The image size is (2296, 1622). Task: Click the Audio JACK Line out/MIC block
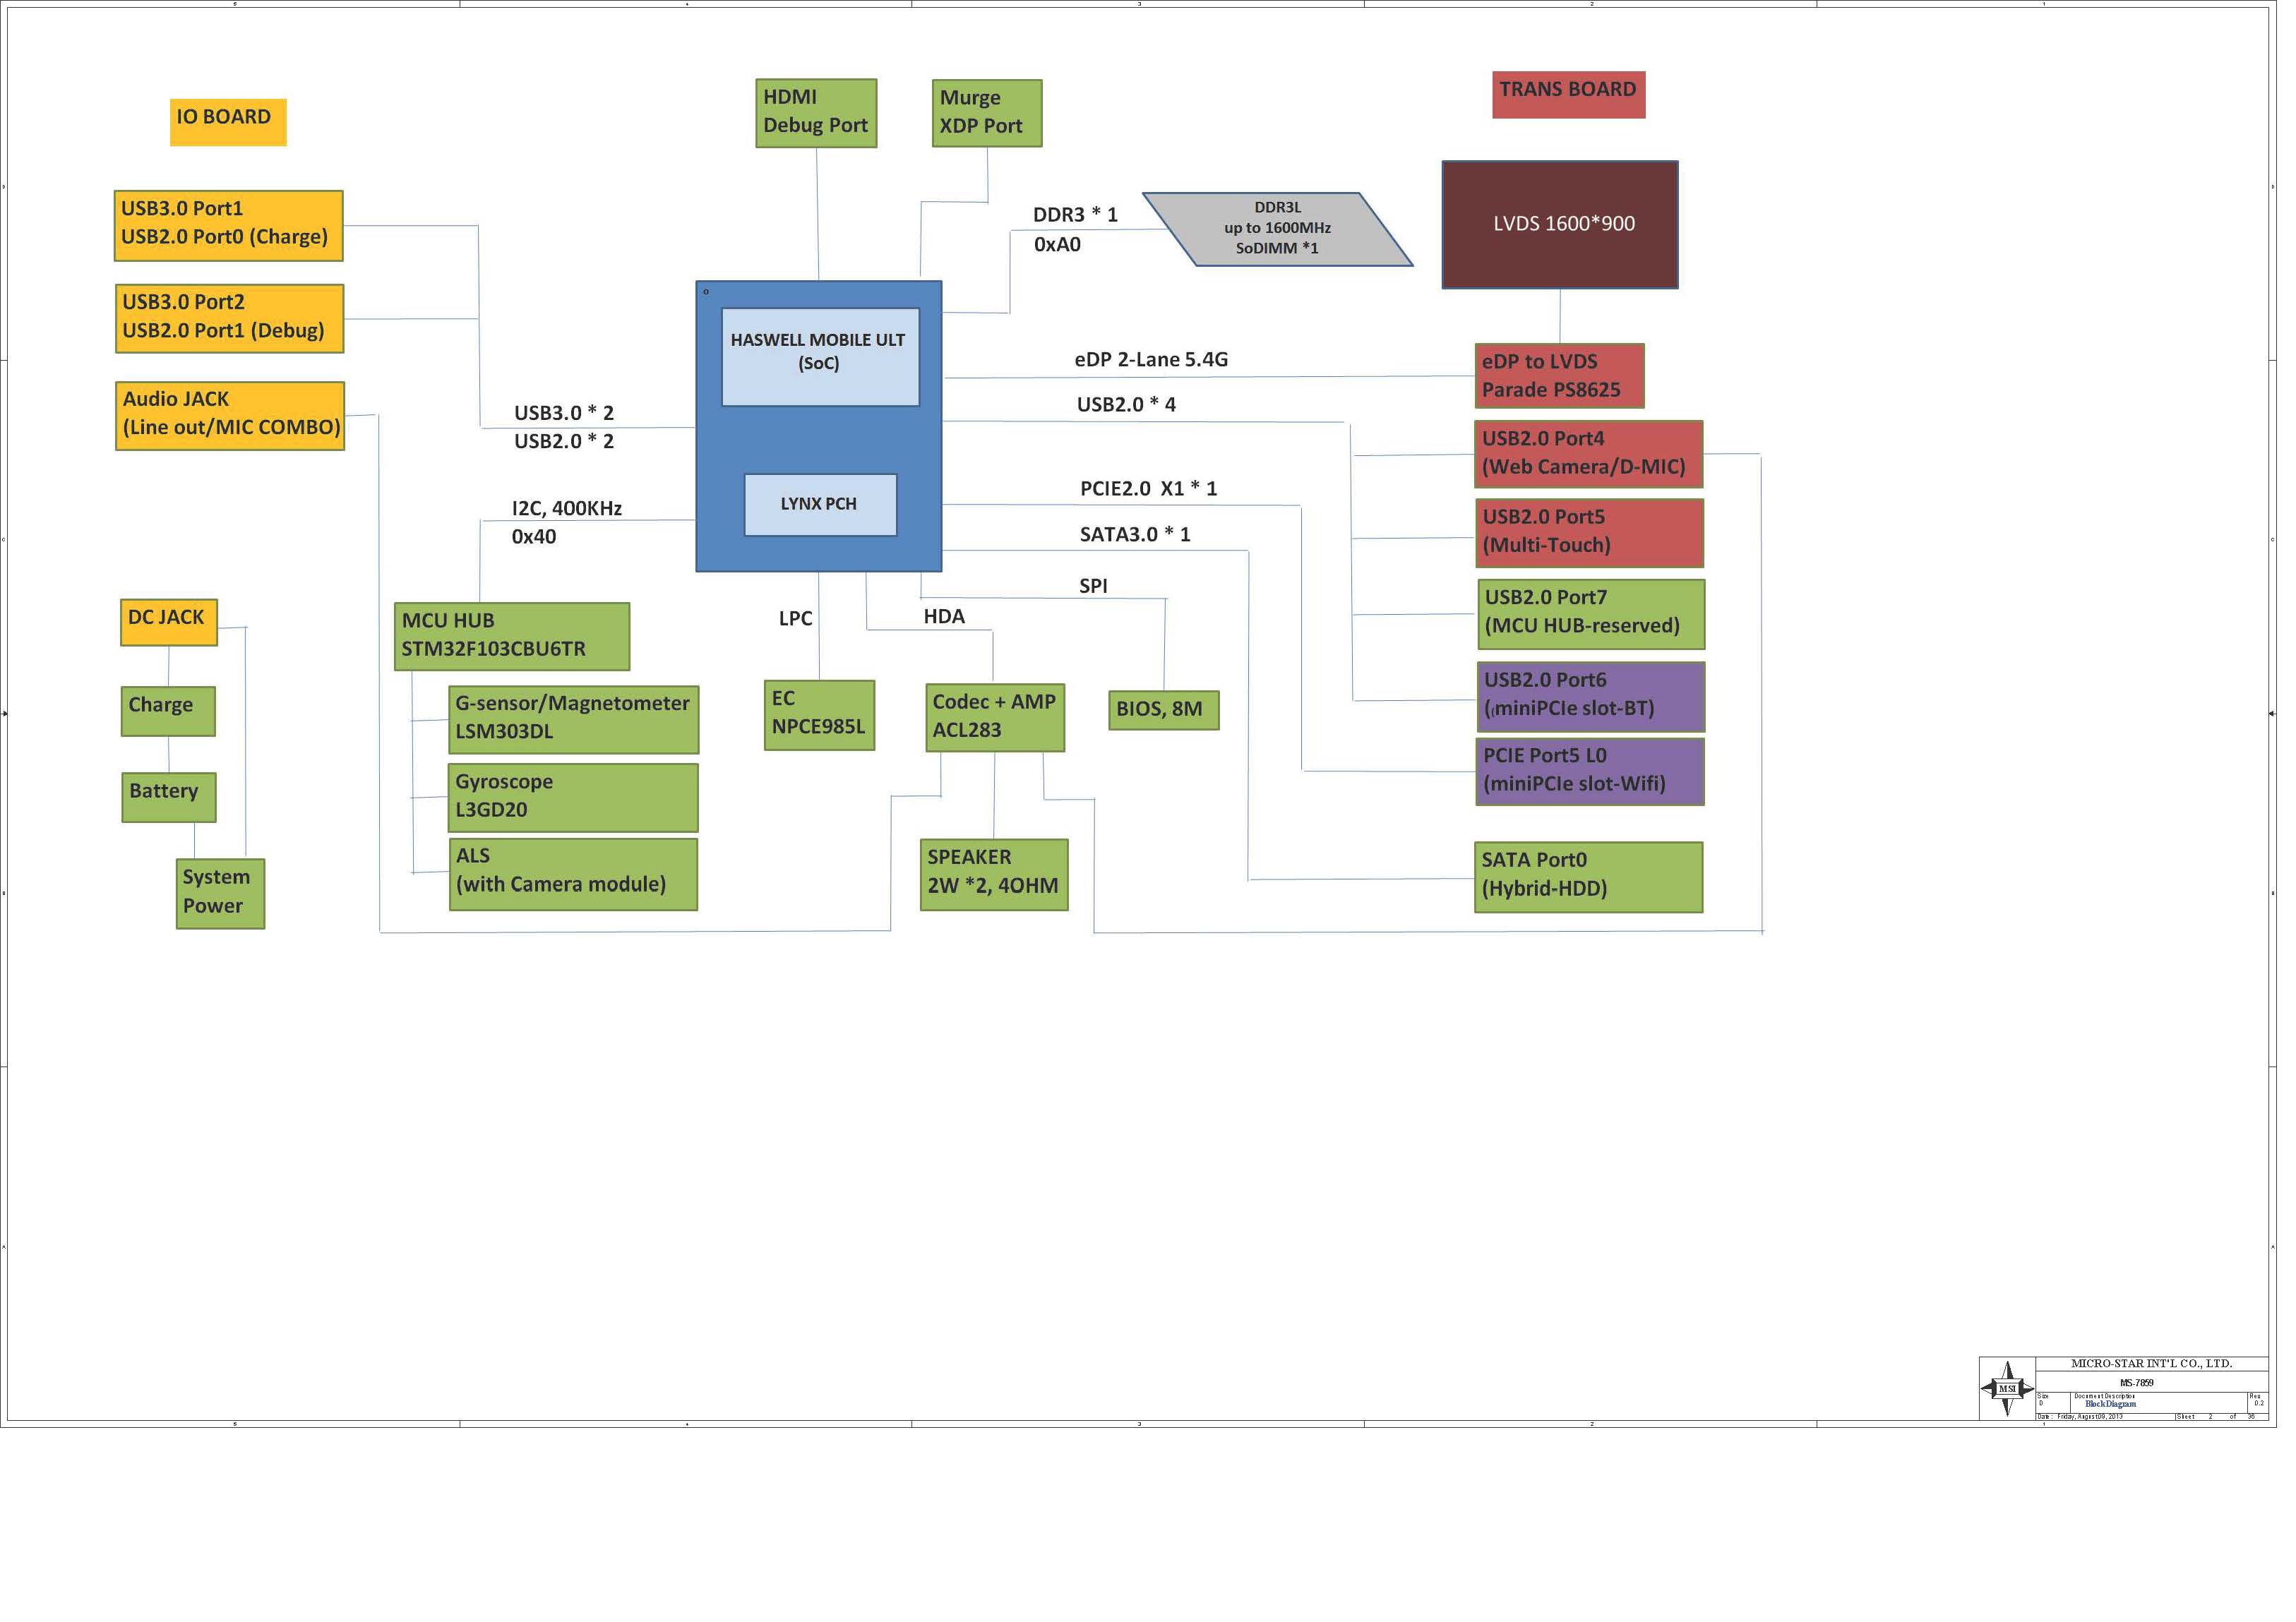pos(230,415)
